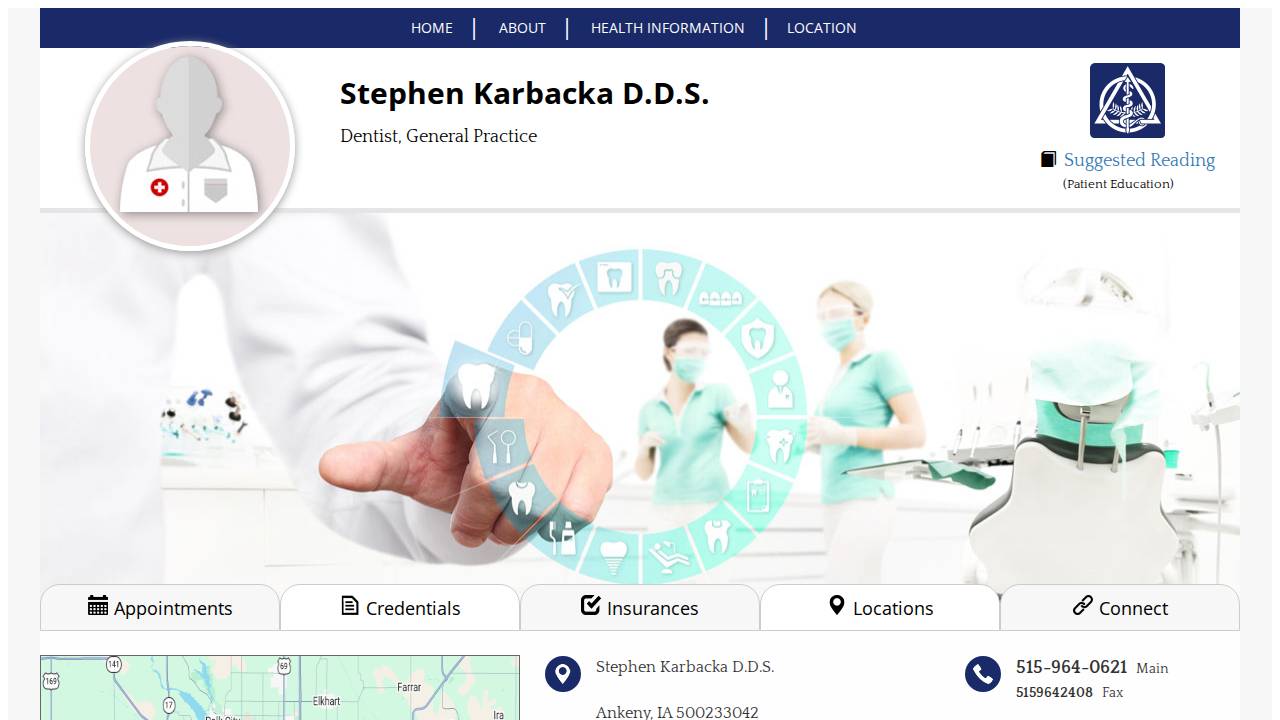Navigate to HOME in the top menu
Viewport: 1280px width, 720px height.
coord(431,28)
